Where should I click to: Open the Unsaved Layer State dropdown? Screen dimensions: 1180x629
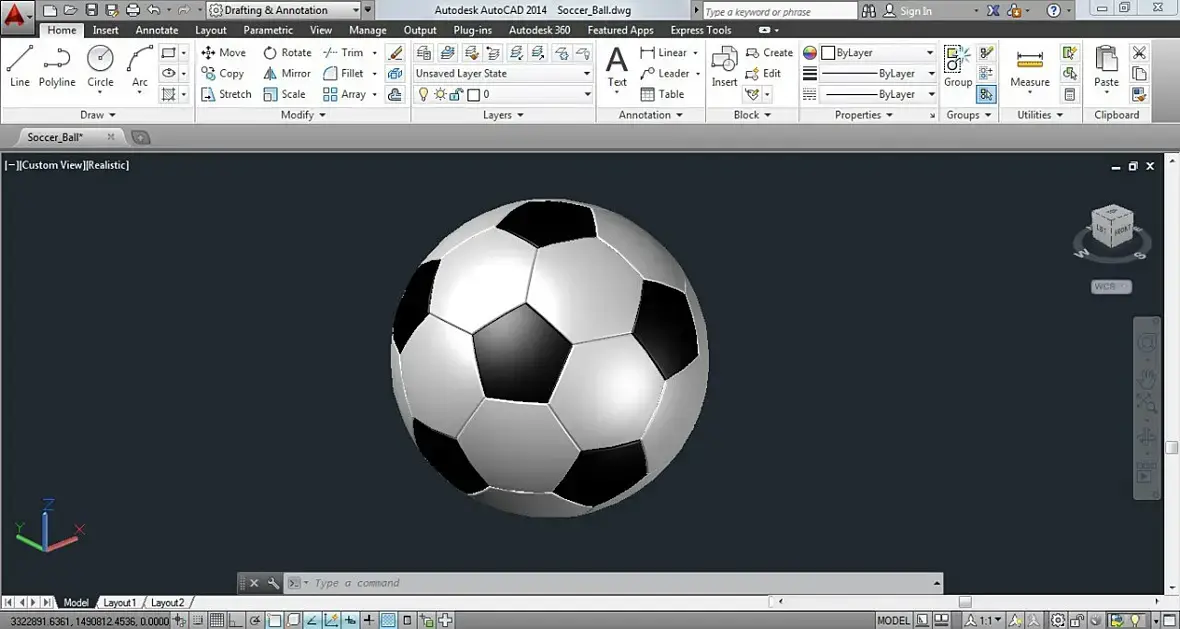point(503,73)
